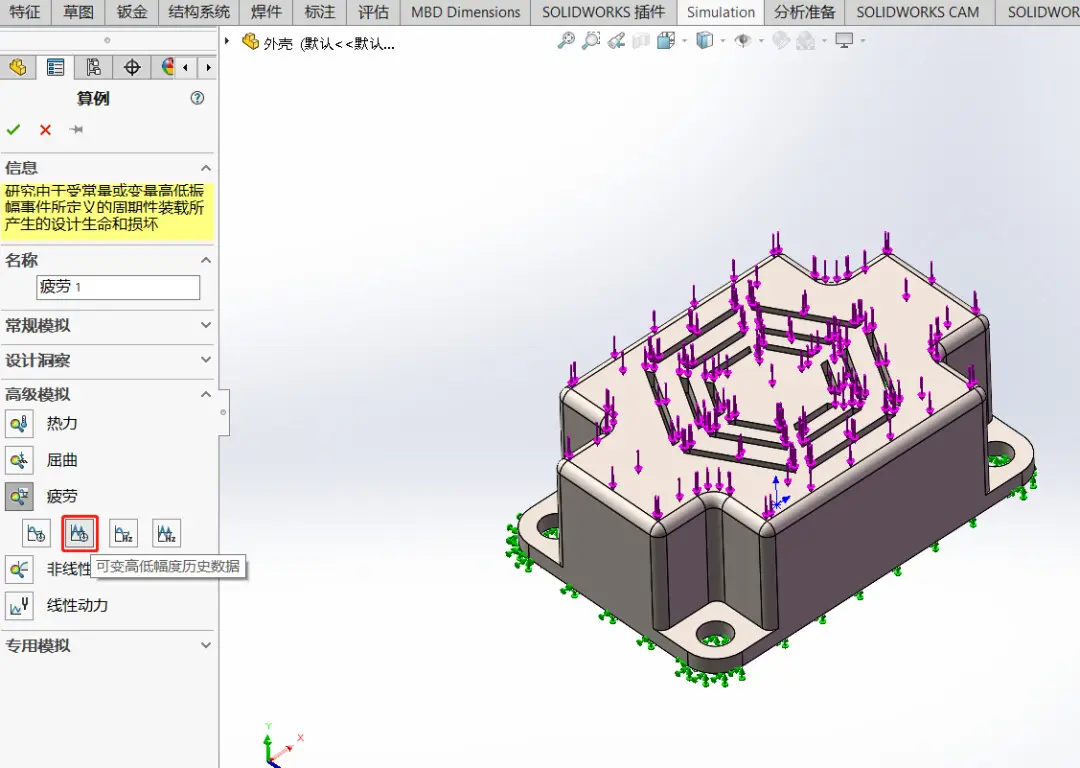Switch to 钣金 tab

click(x=132, y=12)
